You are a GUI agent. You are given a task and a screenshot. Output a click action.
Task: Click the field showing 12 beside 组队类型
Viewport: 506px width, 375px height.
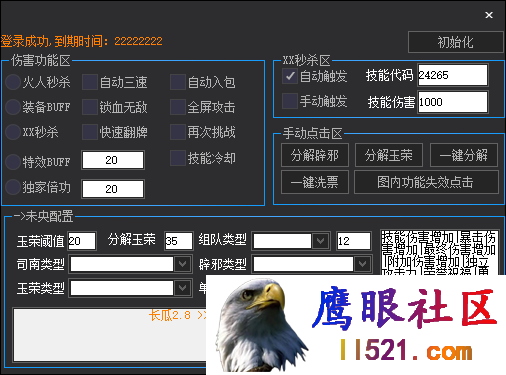coord(354,241)
